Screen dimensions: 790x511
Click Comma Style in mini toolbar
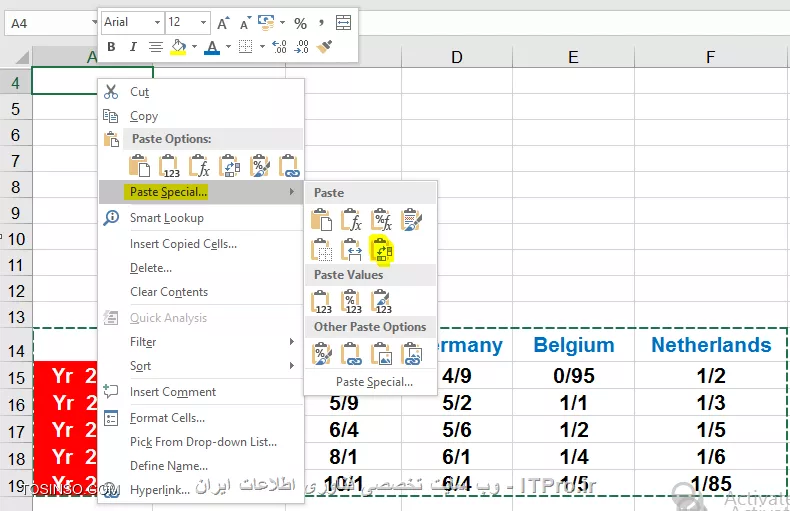point(321,23)
